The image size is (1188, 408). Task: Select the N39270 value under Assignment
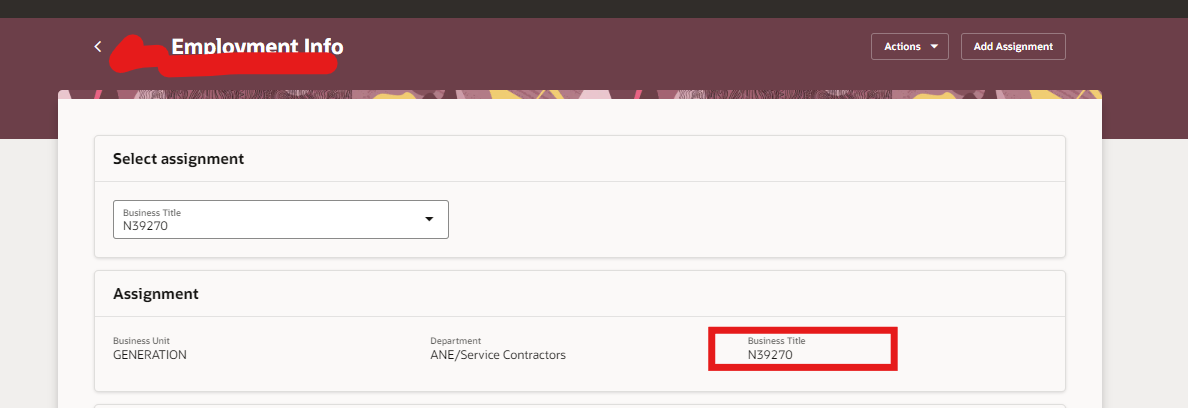point(770,354)
